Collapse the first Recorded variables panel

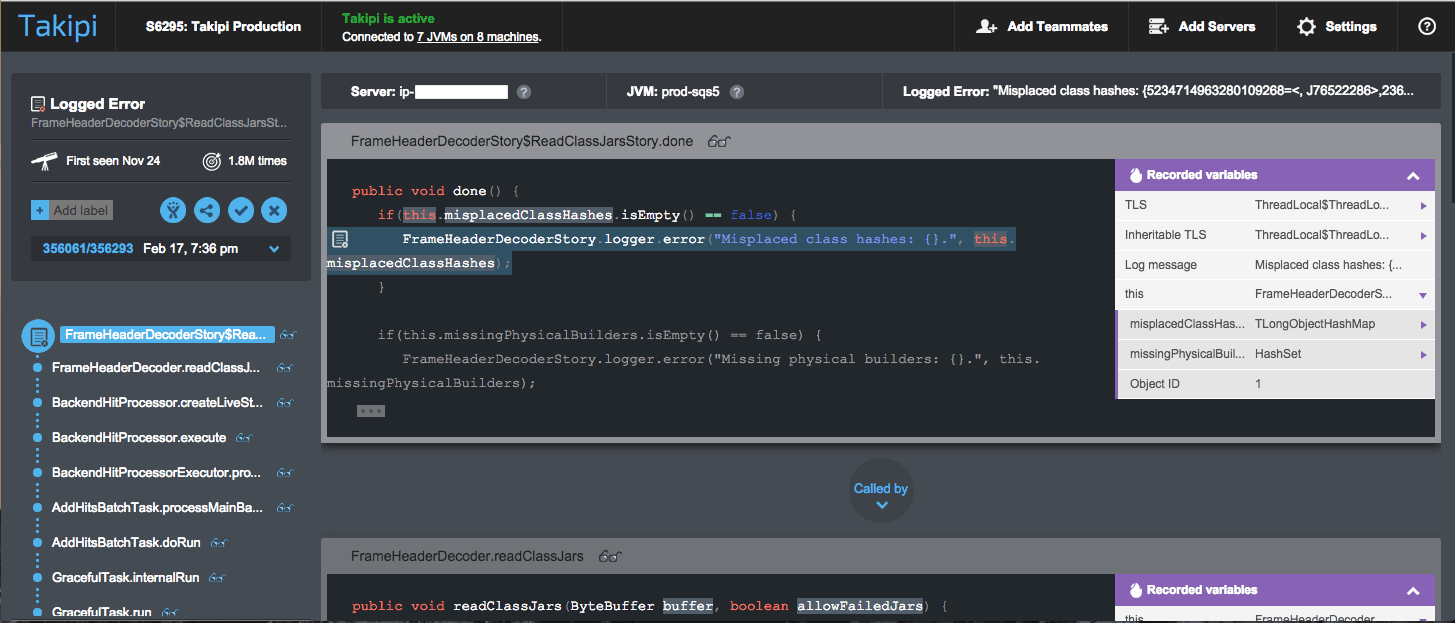click(1412, 176)
